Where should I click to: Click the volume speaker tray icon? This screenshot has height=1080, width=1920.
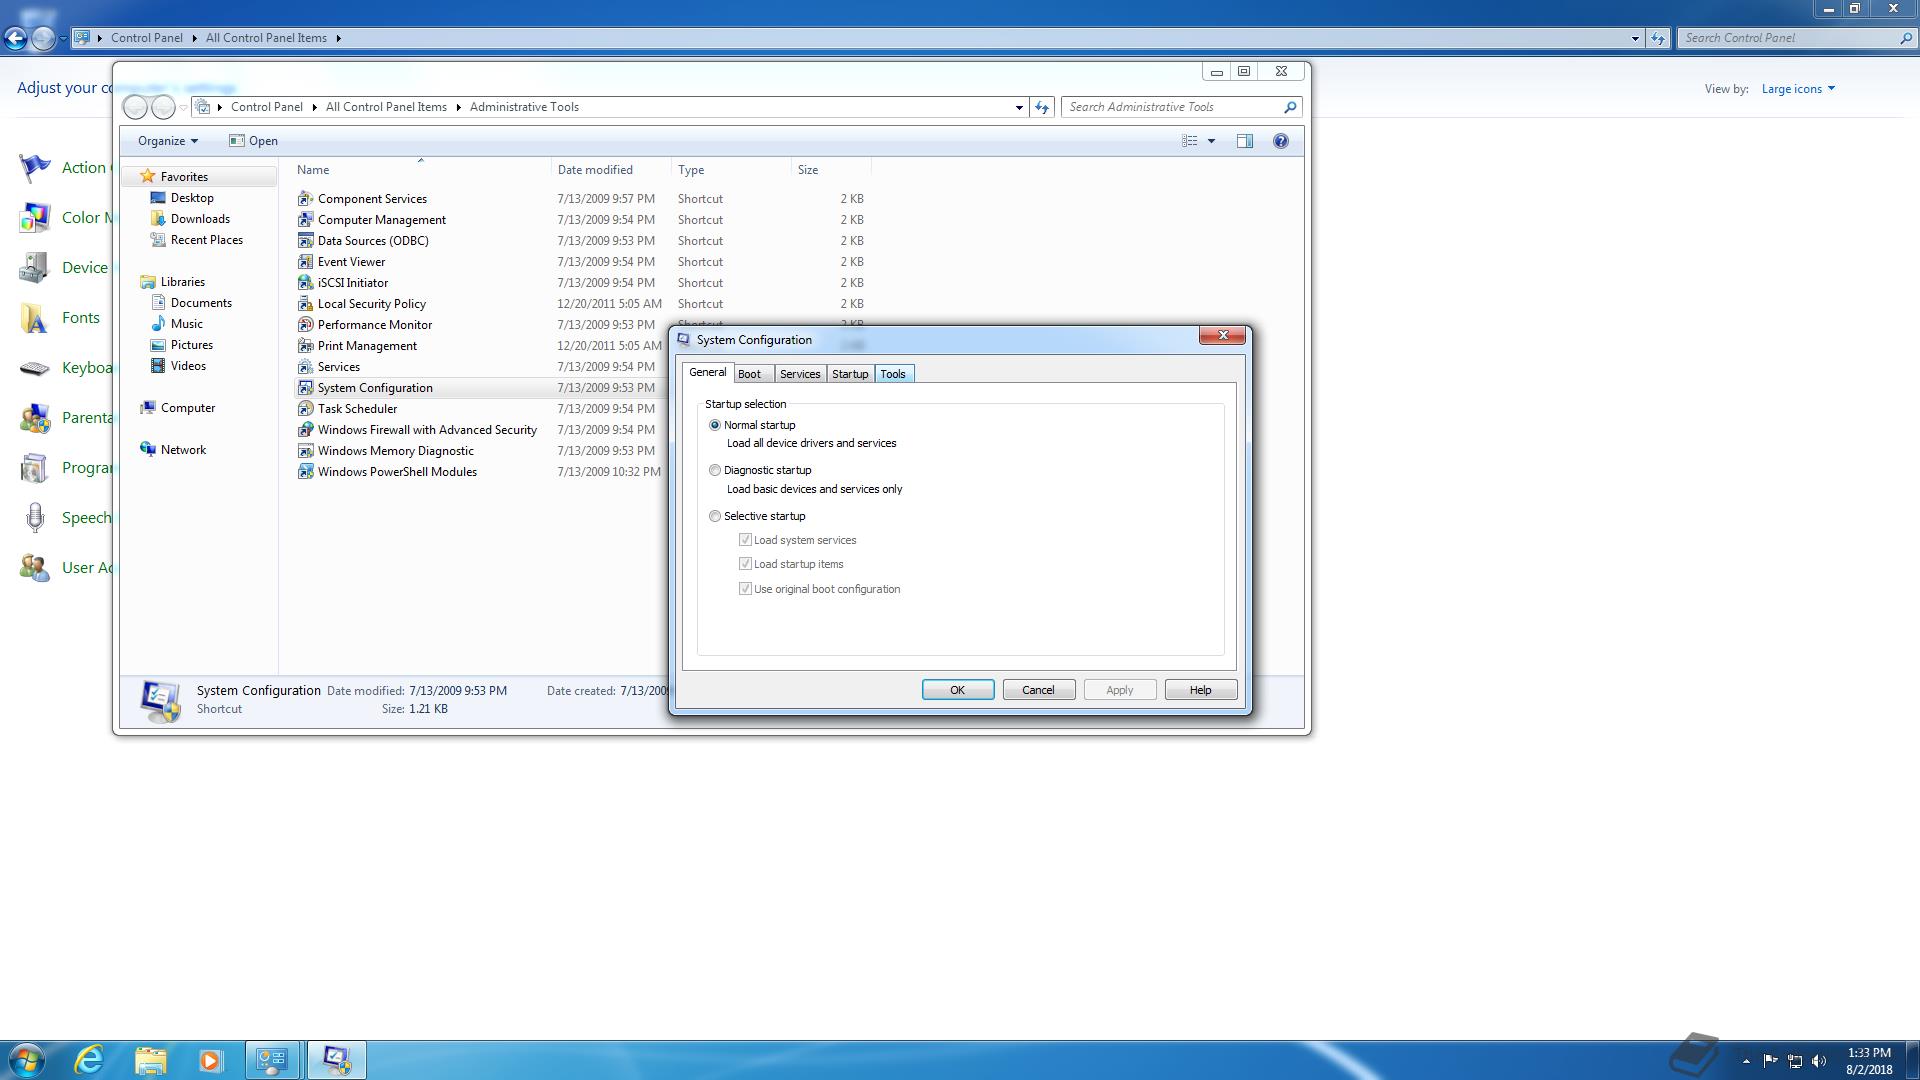click(1819, 1061)
